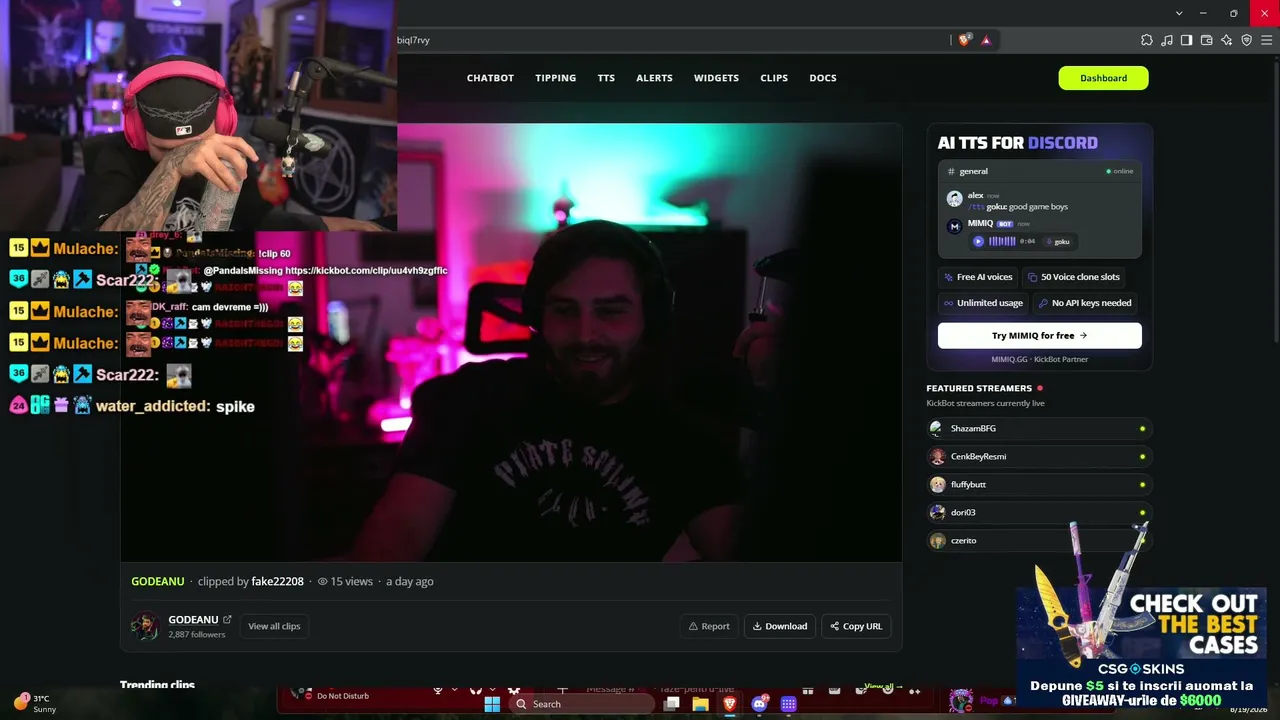1280x720 pixels.
Task: Open File Explorer from the taskbar
Action: click(x=701, y=704)
